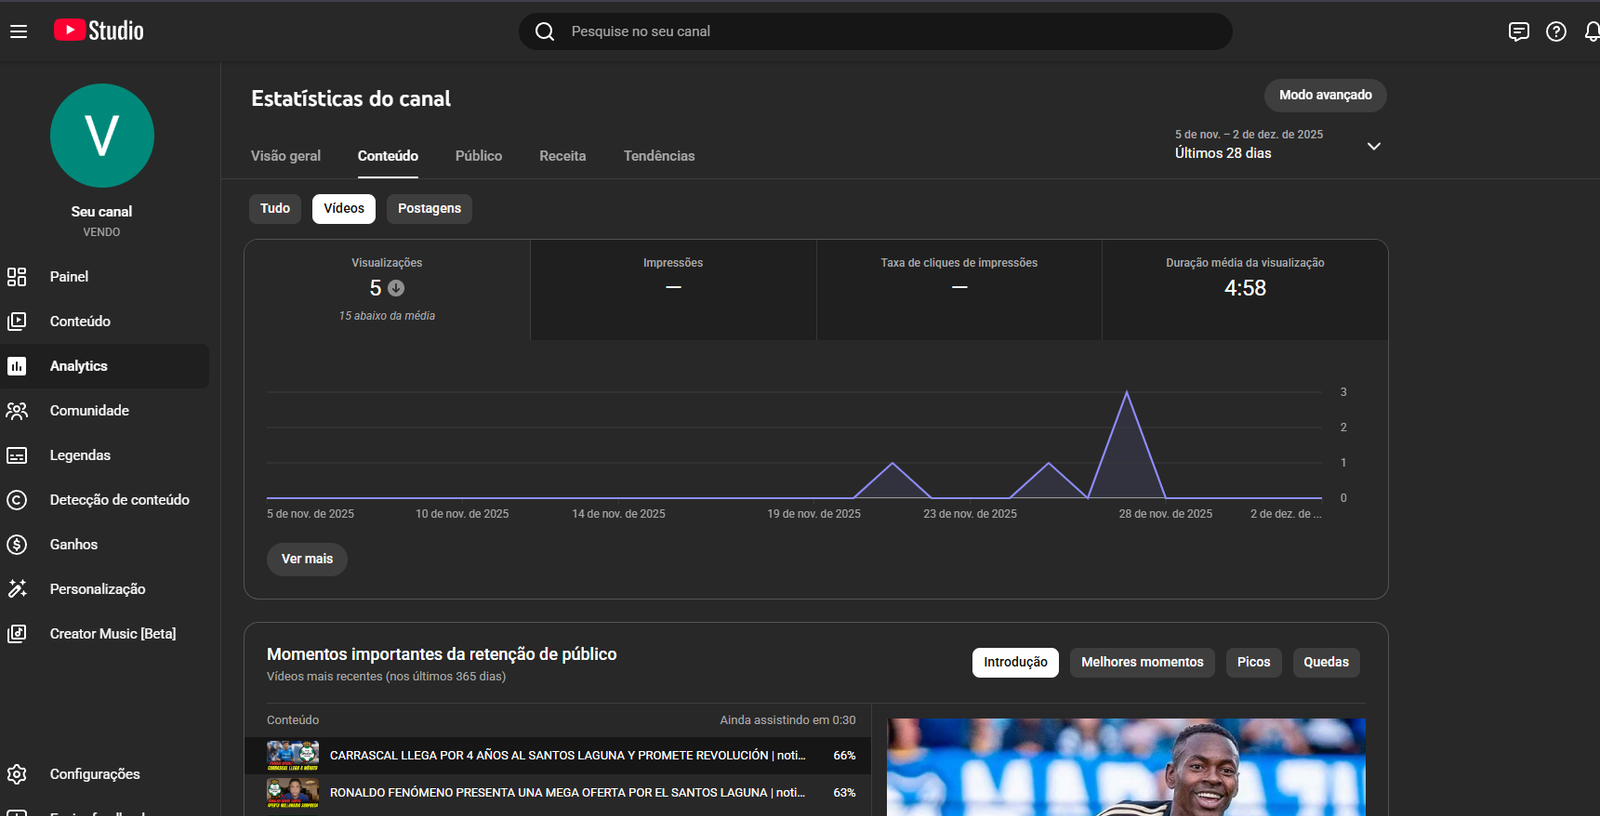Open the help question mark icon
This screenshot has height=816, width=1600.
pyautogui.click(x=1556, y=32)
